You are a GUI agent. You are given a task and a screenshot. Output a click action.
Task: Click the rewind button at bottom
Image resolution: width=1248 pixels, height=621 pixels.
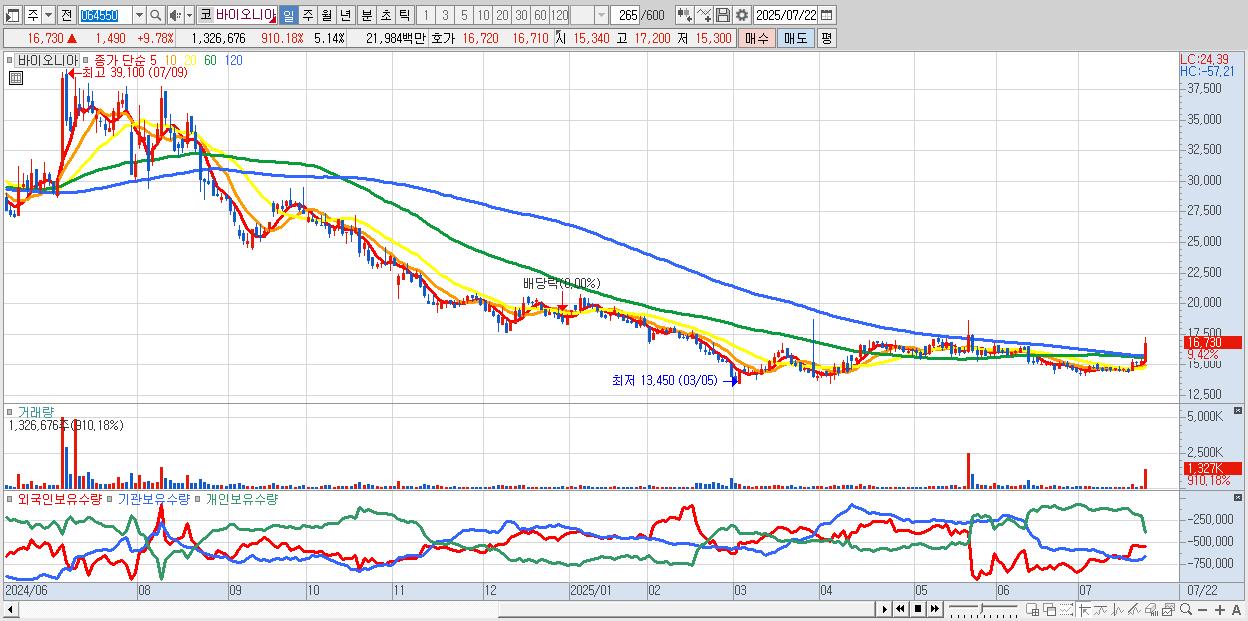[x=900, y=609]
